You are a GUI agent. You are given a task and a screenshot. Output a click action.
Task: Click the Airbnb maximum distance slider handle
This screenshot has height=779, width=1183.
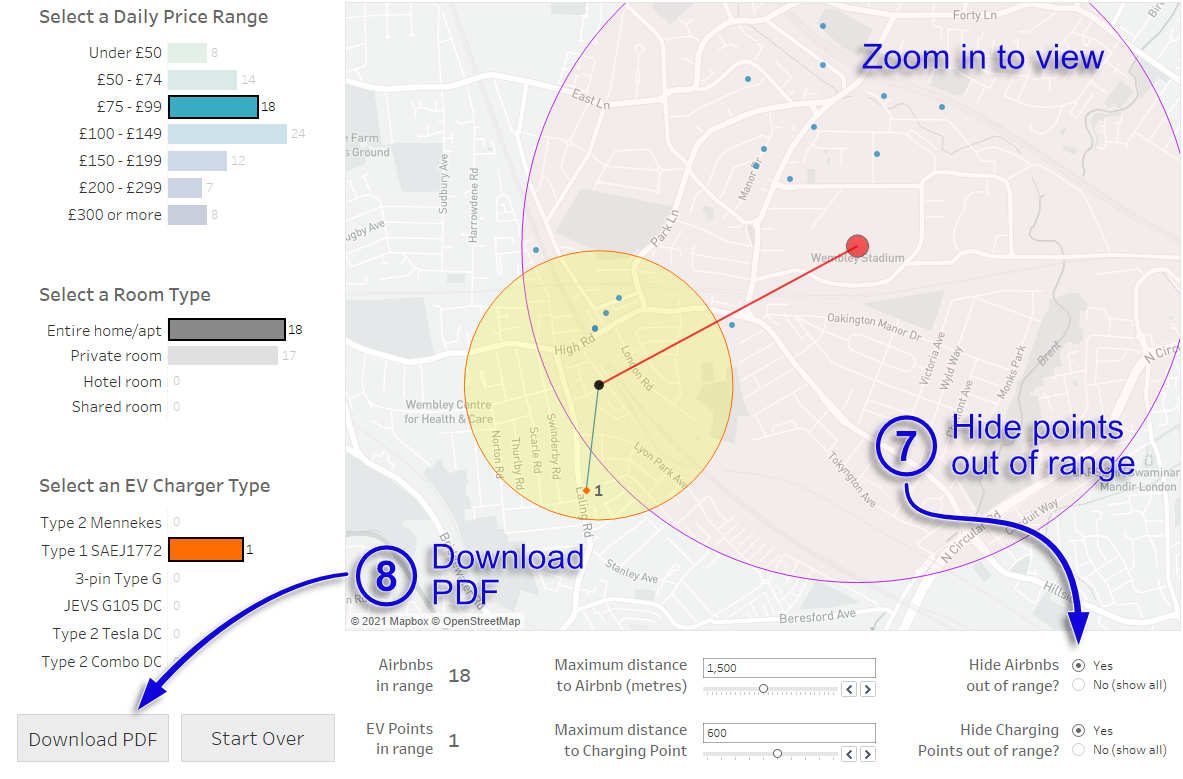pos(763,689)
